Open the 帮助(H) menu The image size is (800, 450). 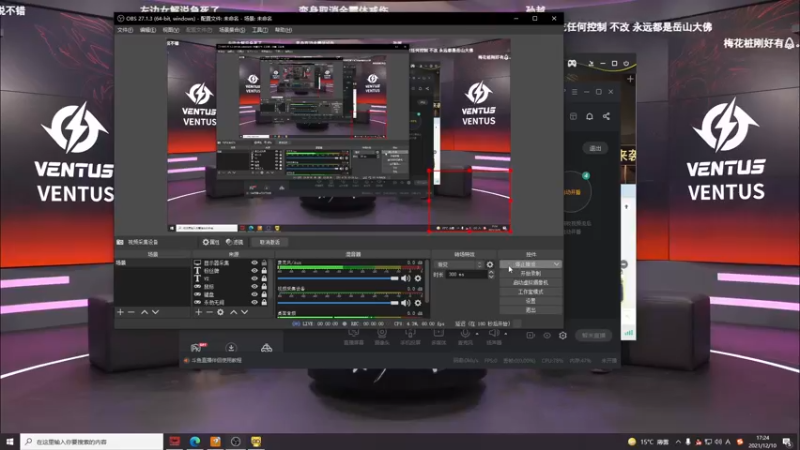(x=283, y=30)
